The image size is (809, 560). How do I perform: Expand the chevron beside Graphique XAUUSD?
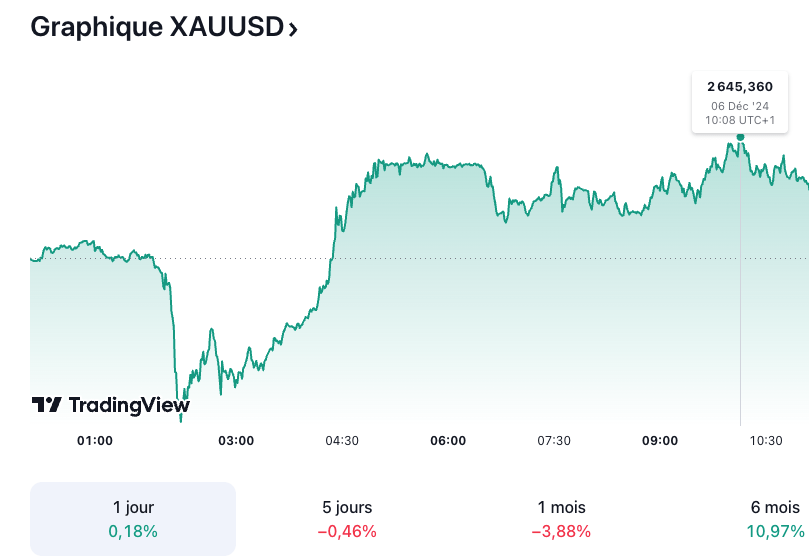click(x=293, y=29)
